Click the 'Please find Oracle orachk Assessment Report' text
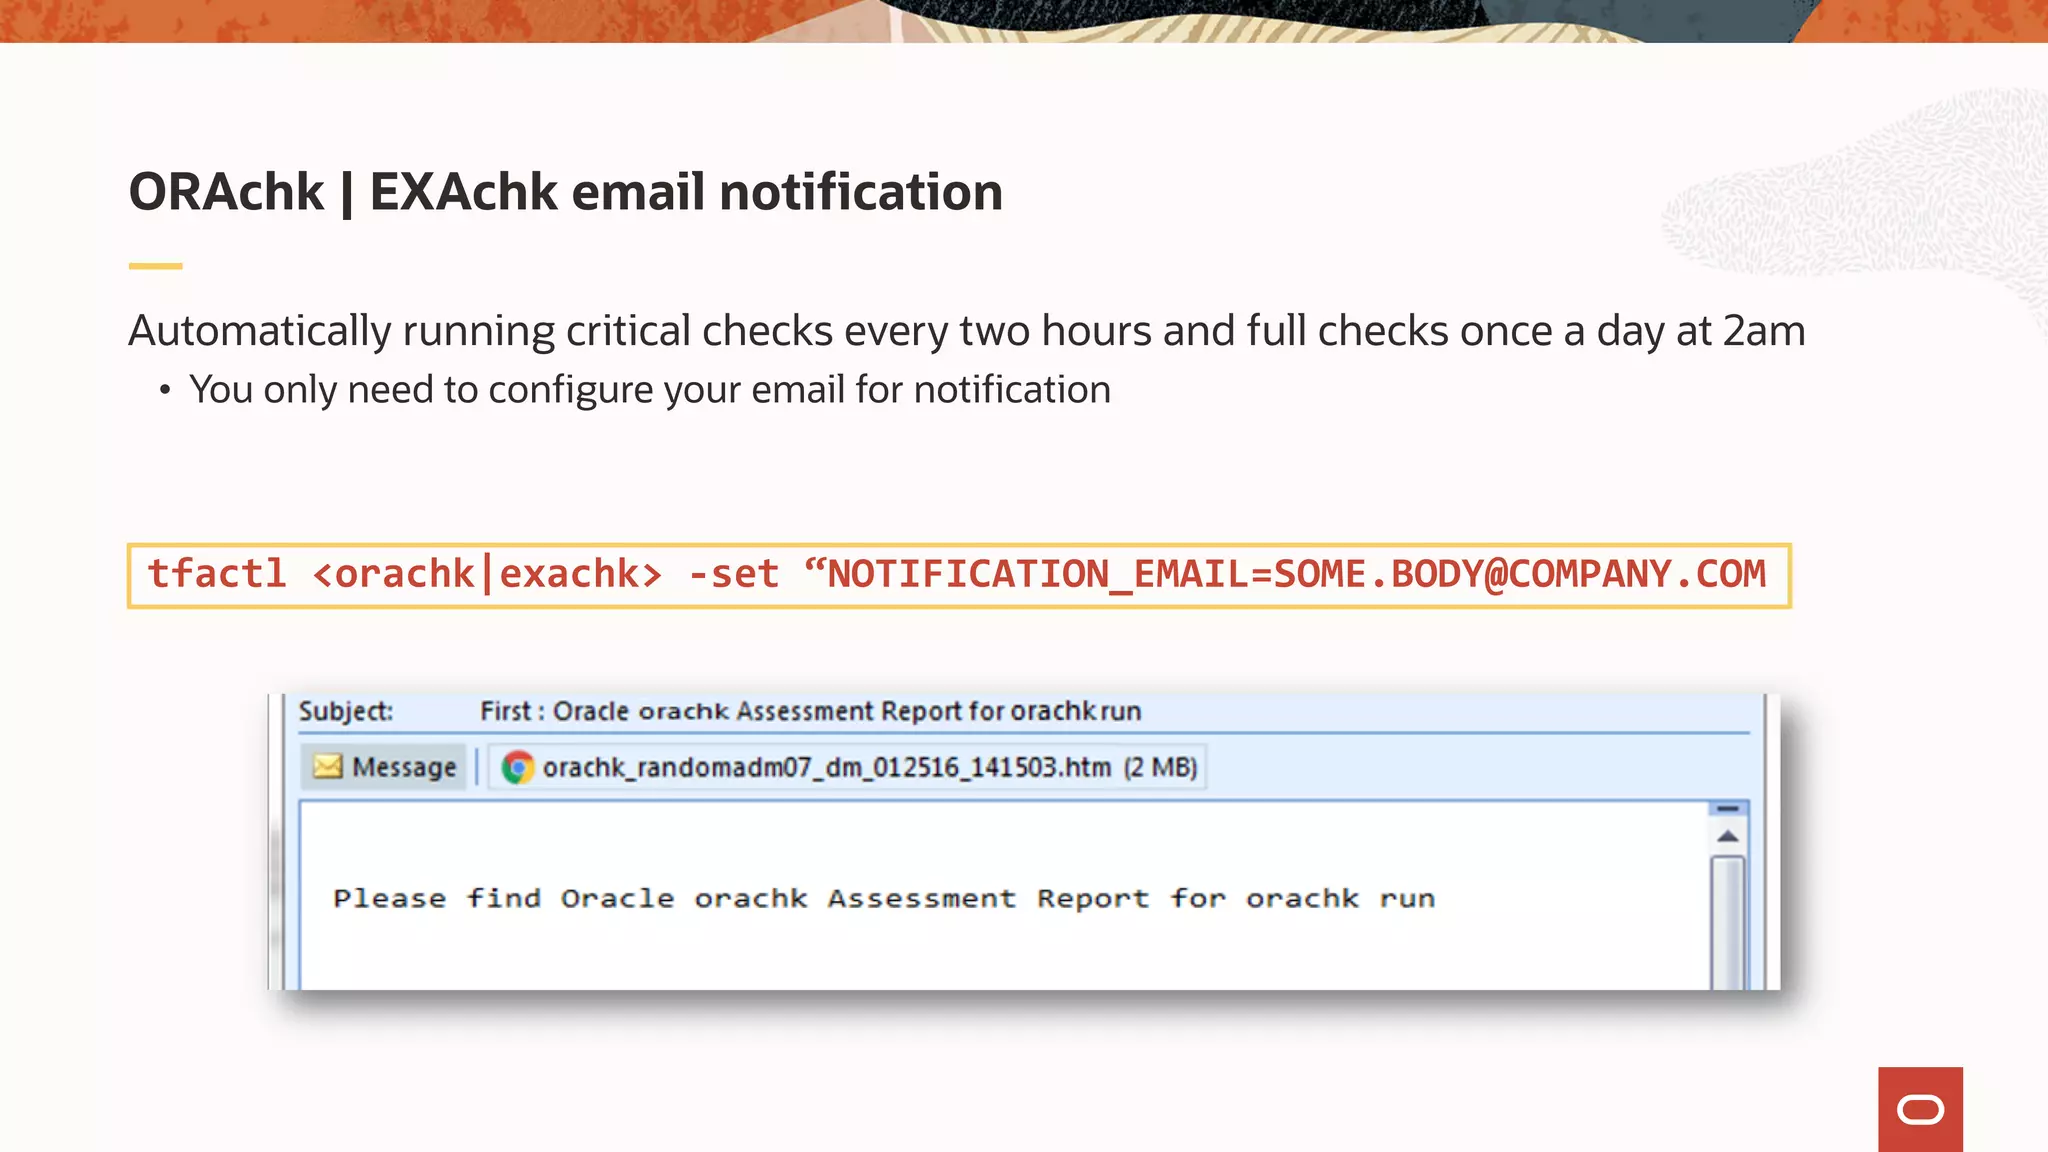This screenshot has height=1152, width=2048. coord(884,898)
